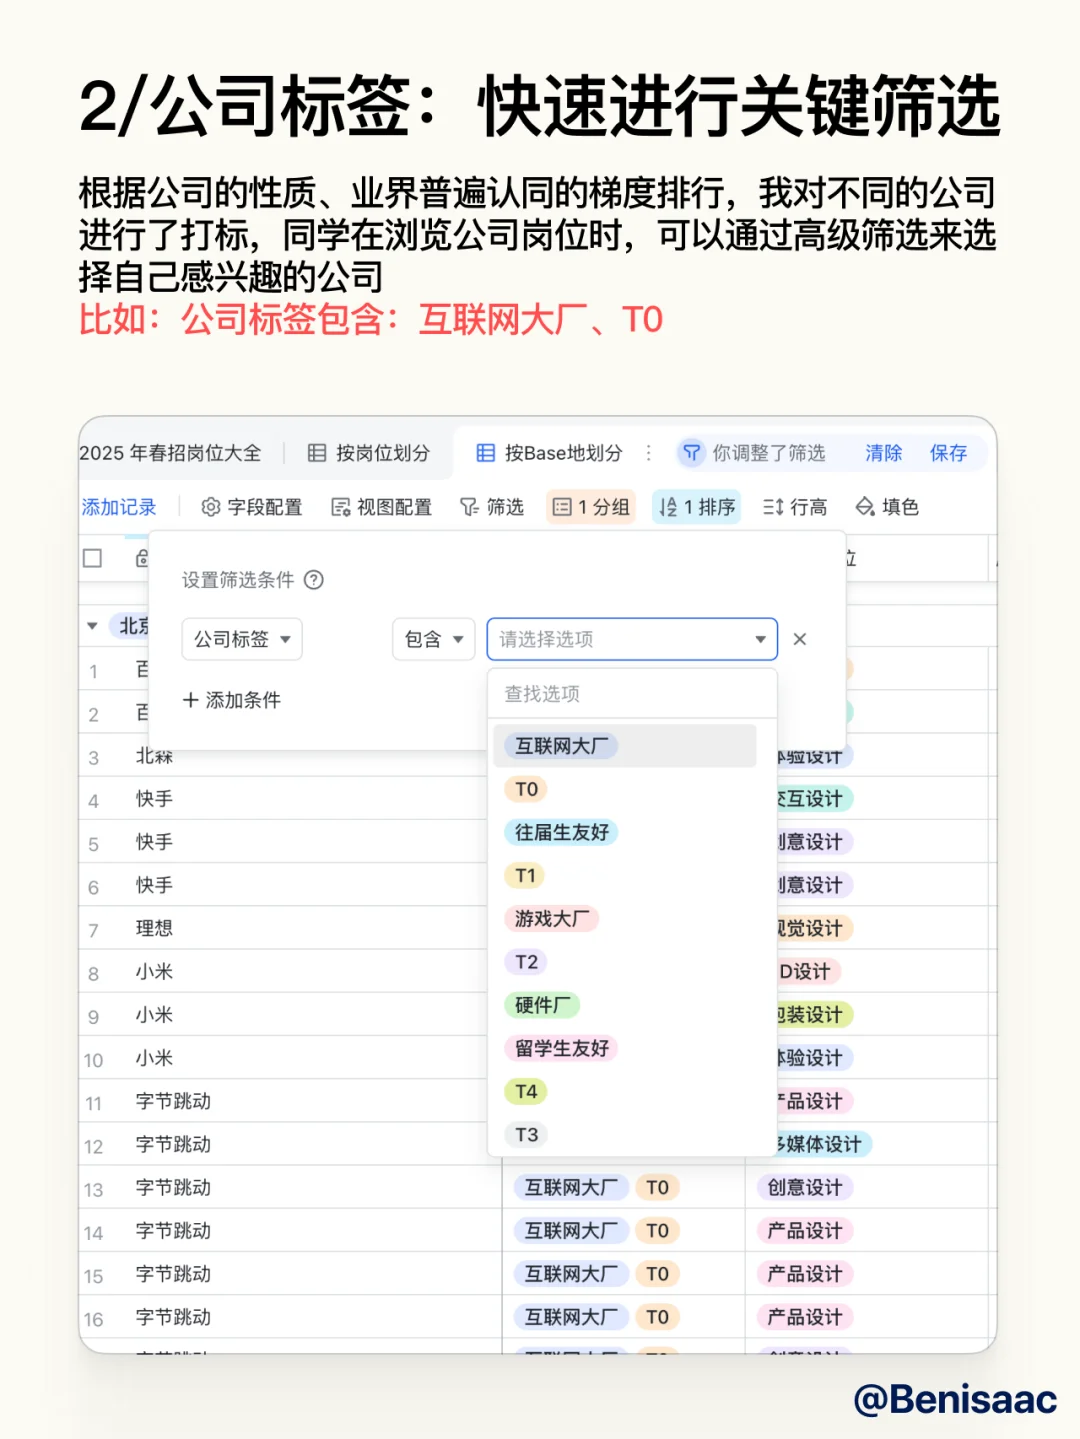Select the 往届生友好 option
The image size is (1080, 1439).
point(561,832)
